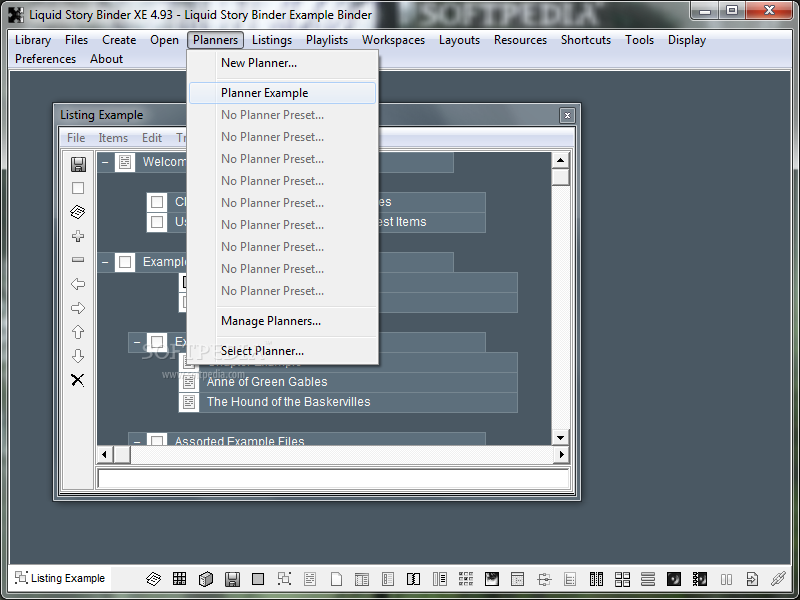
Task: Click the quill pen icon in bottom toolbar
Action: [779, 579]
